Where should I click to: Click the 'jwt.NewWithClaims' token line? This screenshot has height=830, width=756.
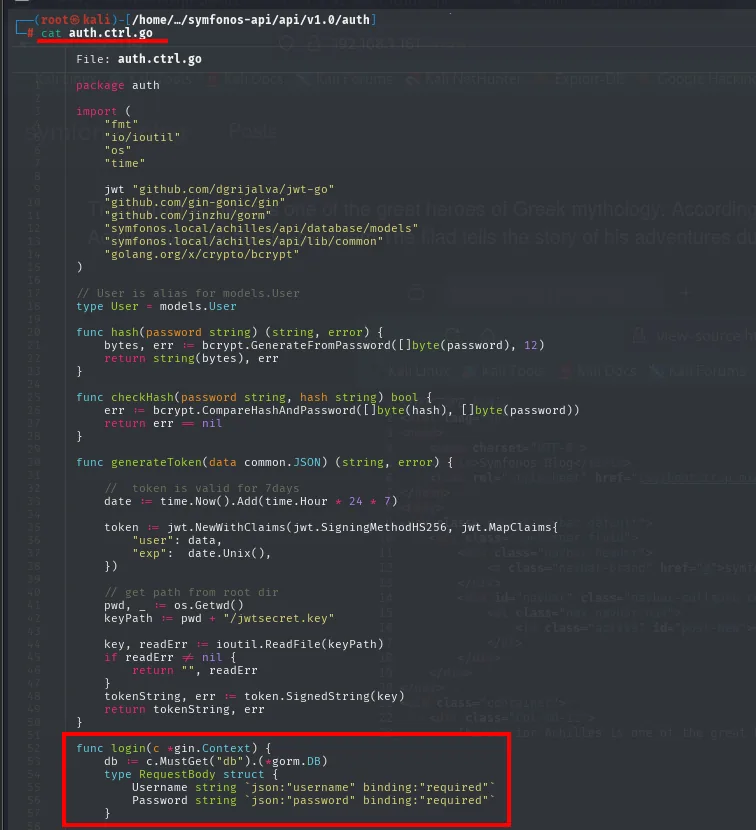point(331,527)
